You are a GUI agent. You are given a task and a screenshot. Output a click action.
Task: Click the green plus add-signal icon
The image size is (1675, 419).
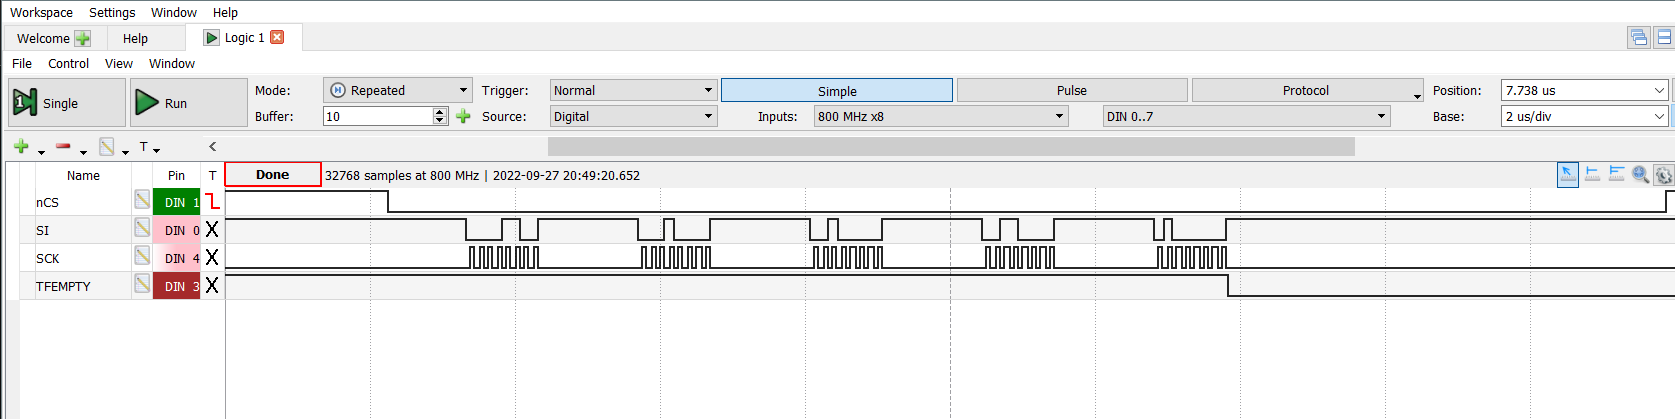(21, 146)
